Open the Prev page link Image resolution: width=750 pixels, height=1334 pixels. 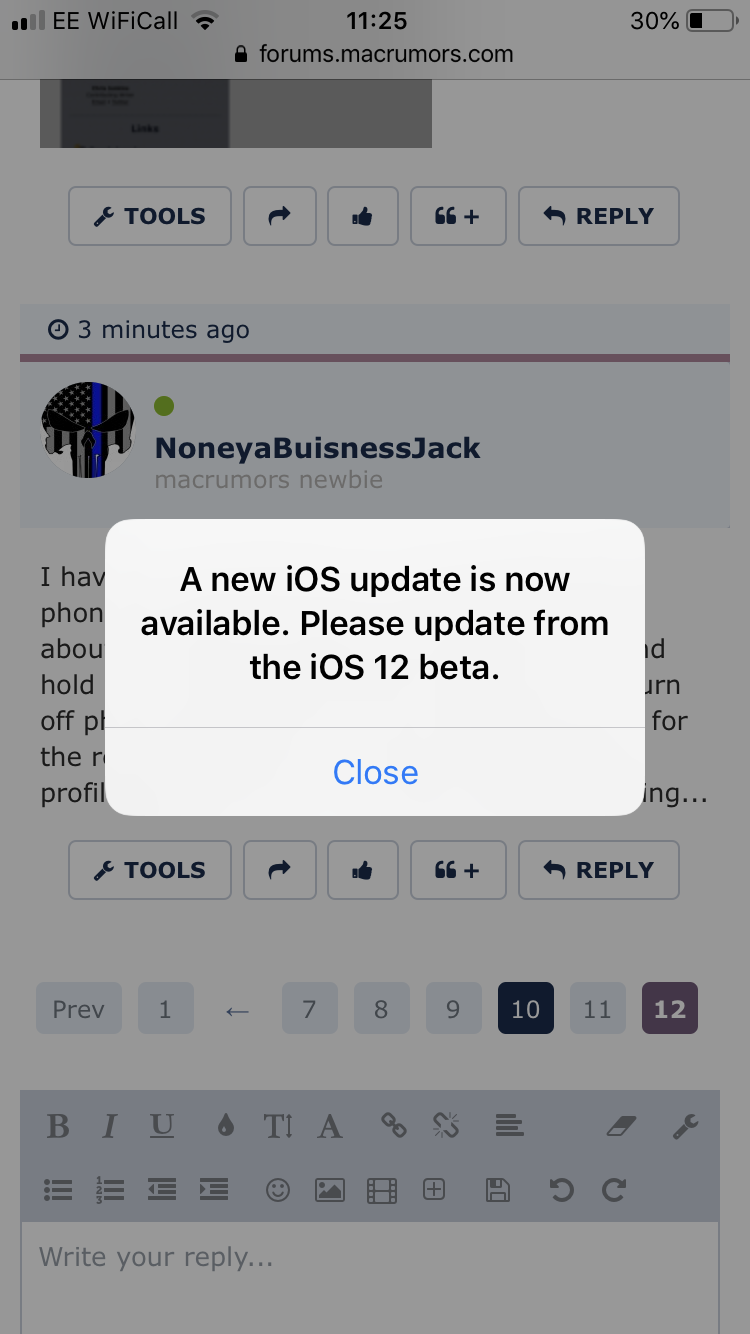pyautogui.click(x=78, y=1008)
